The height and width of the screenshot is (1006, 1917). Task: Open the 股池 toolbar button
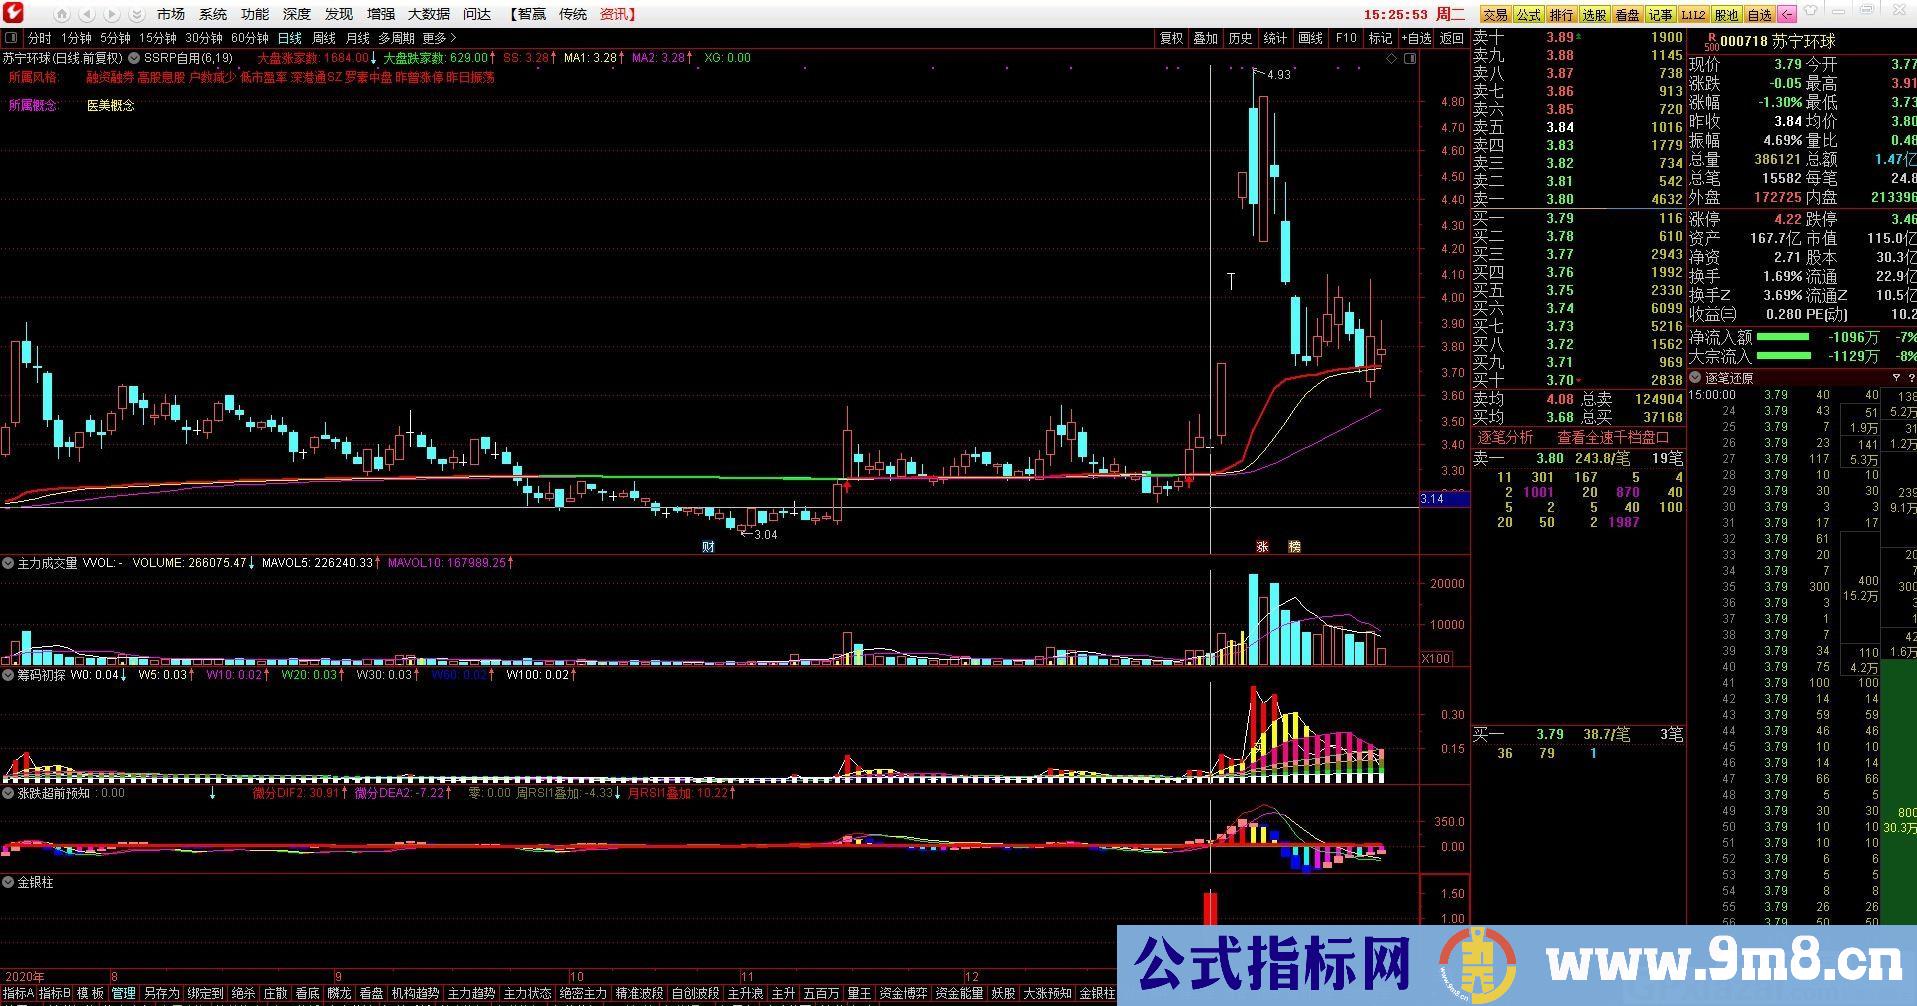tap(1726, 14)
